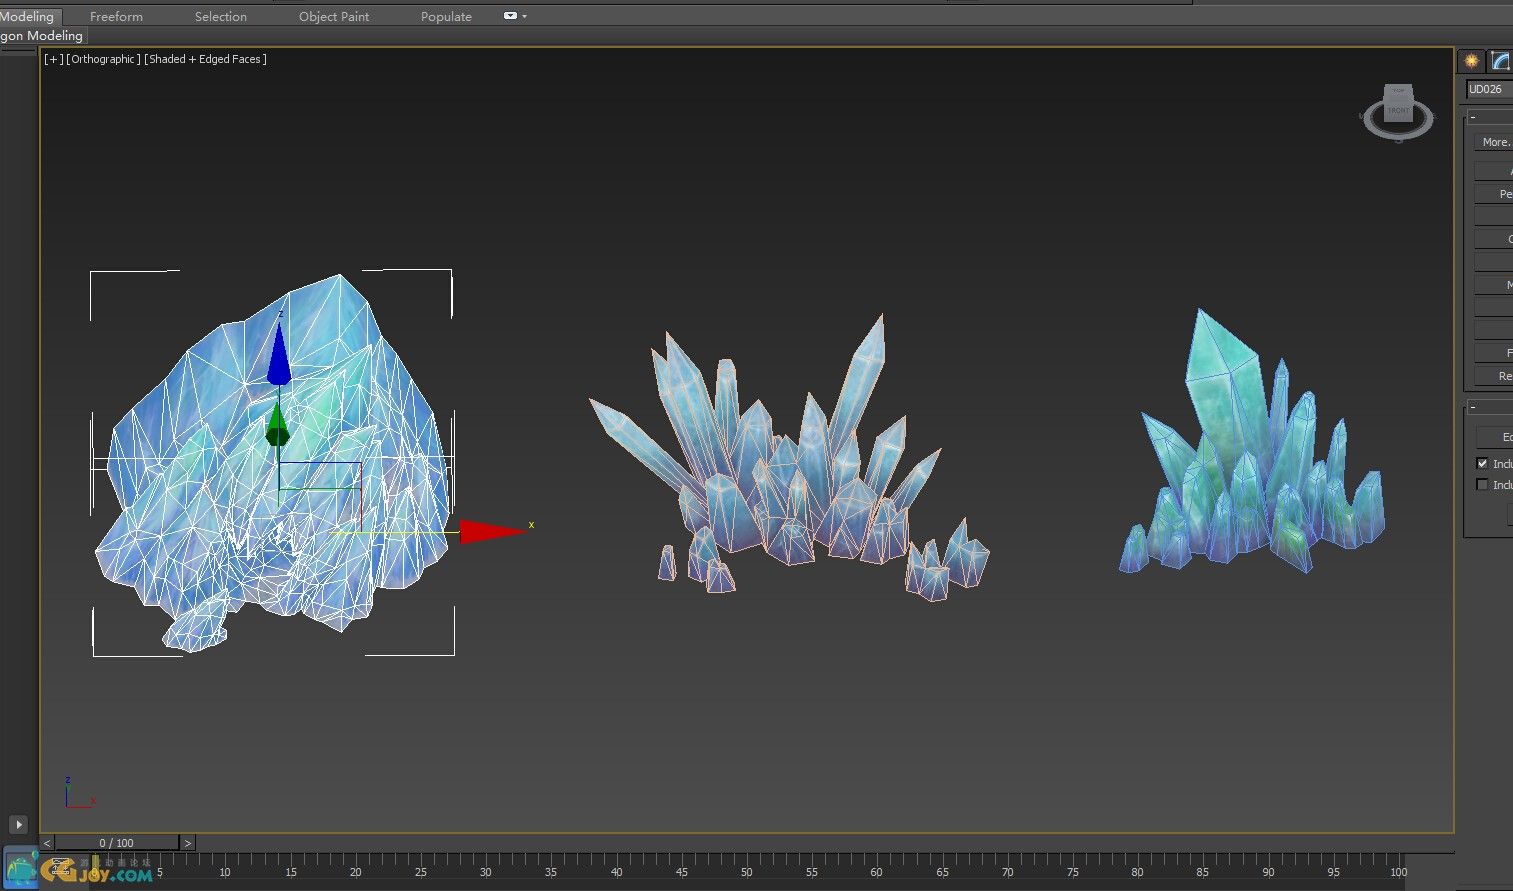Jump to frame 100 on the timeline
Viewport: 1513px width, 891px height.
1398,872
